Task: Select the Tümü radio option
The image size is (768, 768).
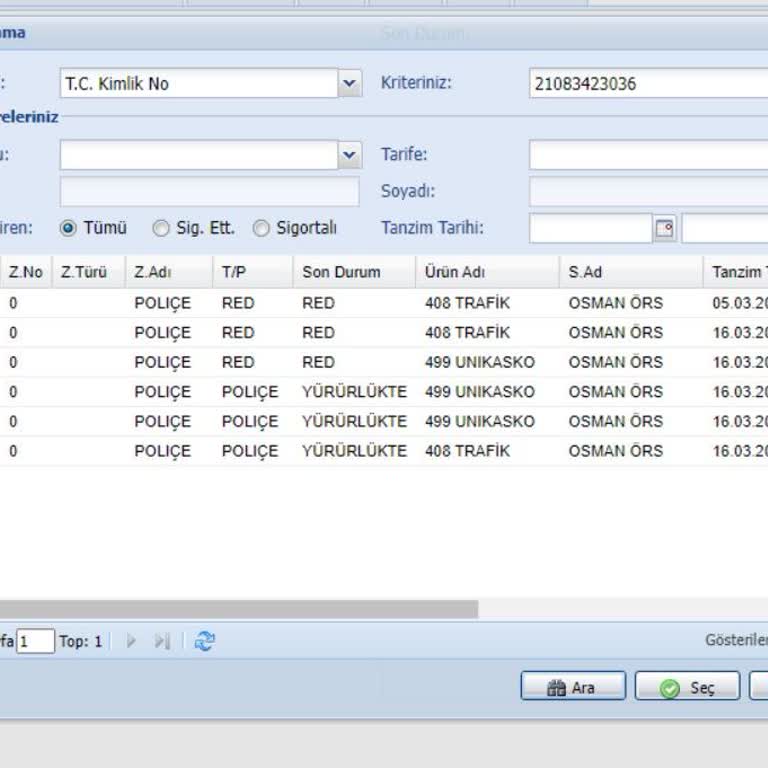Action: tap(69, 228)
